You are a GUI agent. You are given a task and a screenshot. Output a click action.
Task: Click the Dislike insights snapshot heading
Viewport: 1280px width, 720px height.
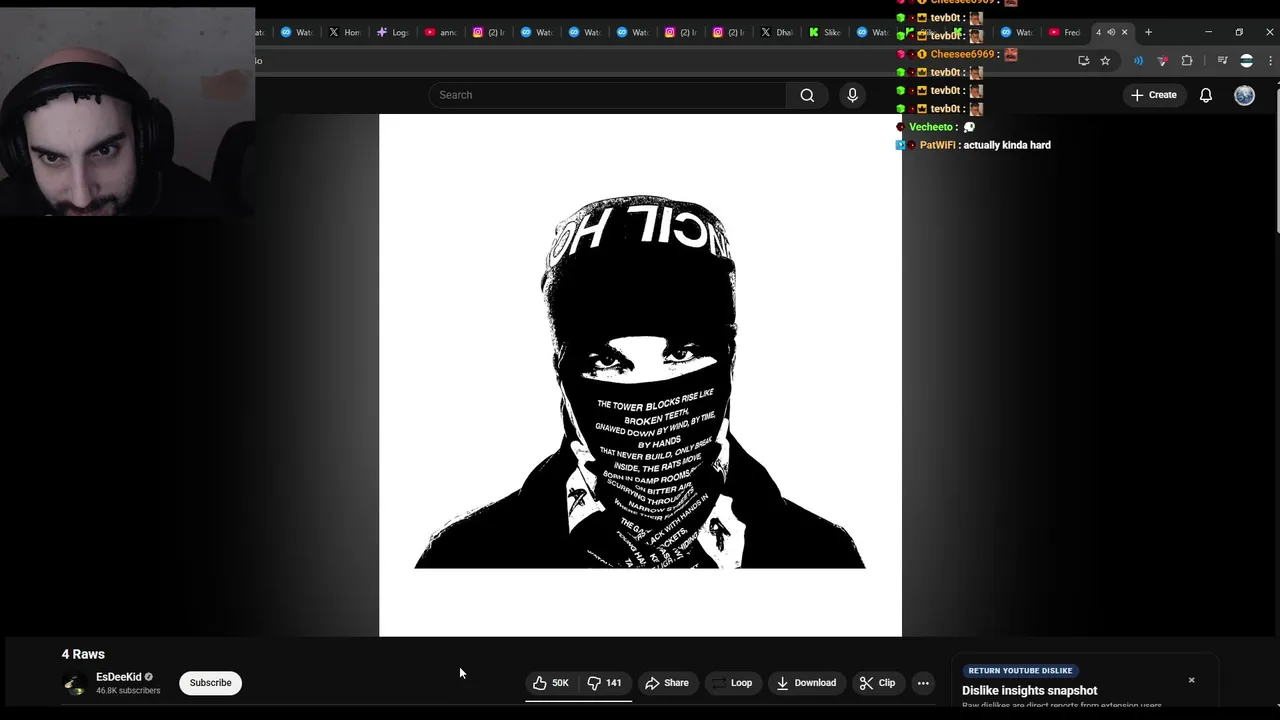[x=1029, y=691]
